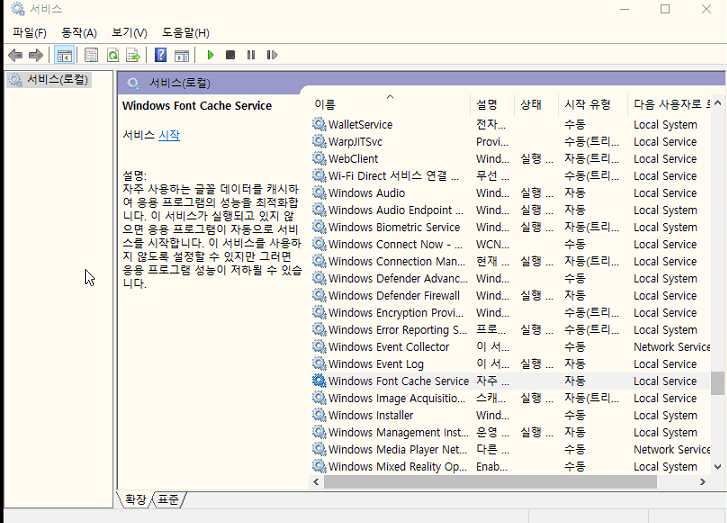The image size is (727, 523).
Task: Click the vertical scrollbar down arrow
Action: coord(718,467)
